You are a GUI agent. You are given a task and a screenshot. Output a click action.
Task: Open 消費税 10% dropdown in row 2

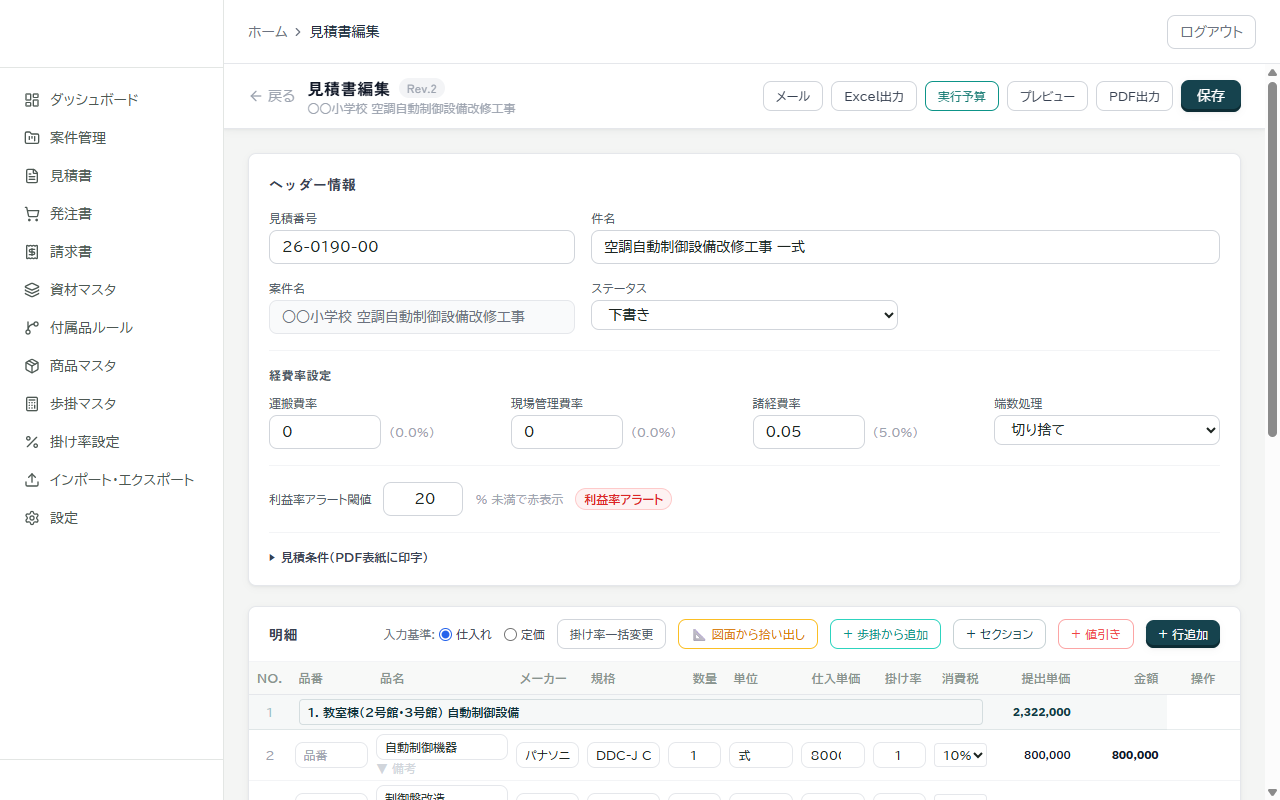[960, 755]
